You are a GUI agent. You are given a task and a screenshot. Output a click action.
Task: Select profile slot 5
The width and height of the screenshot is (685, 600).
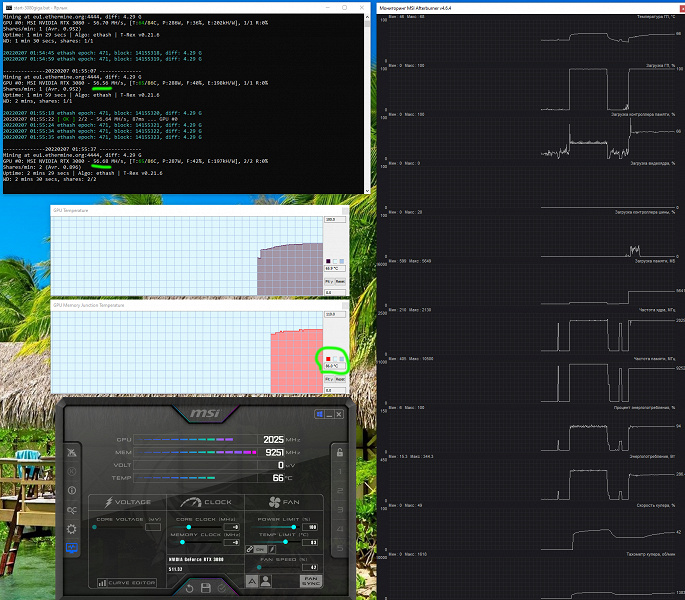339,548
